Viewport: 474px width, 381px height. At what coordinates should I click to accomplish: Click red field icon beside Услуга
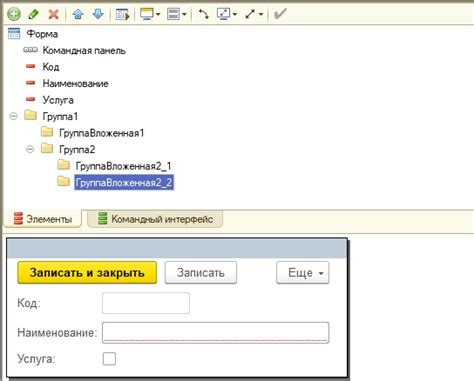[x=30, y=99]
